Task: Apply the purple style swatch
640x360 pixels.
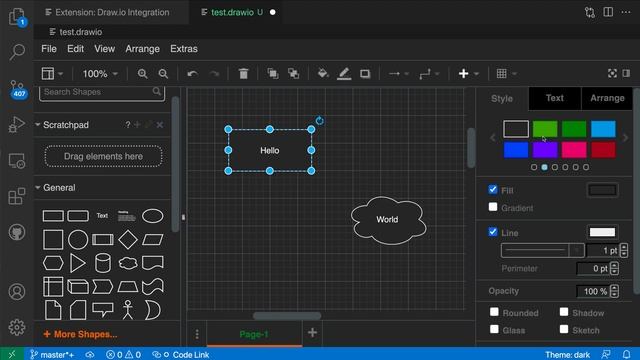Action: pyautogui.click(x=545, y=150)
